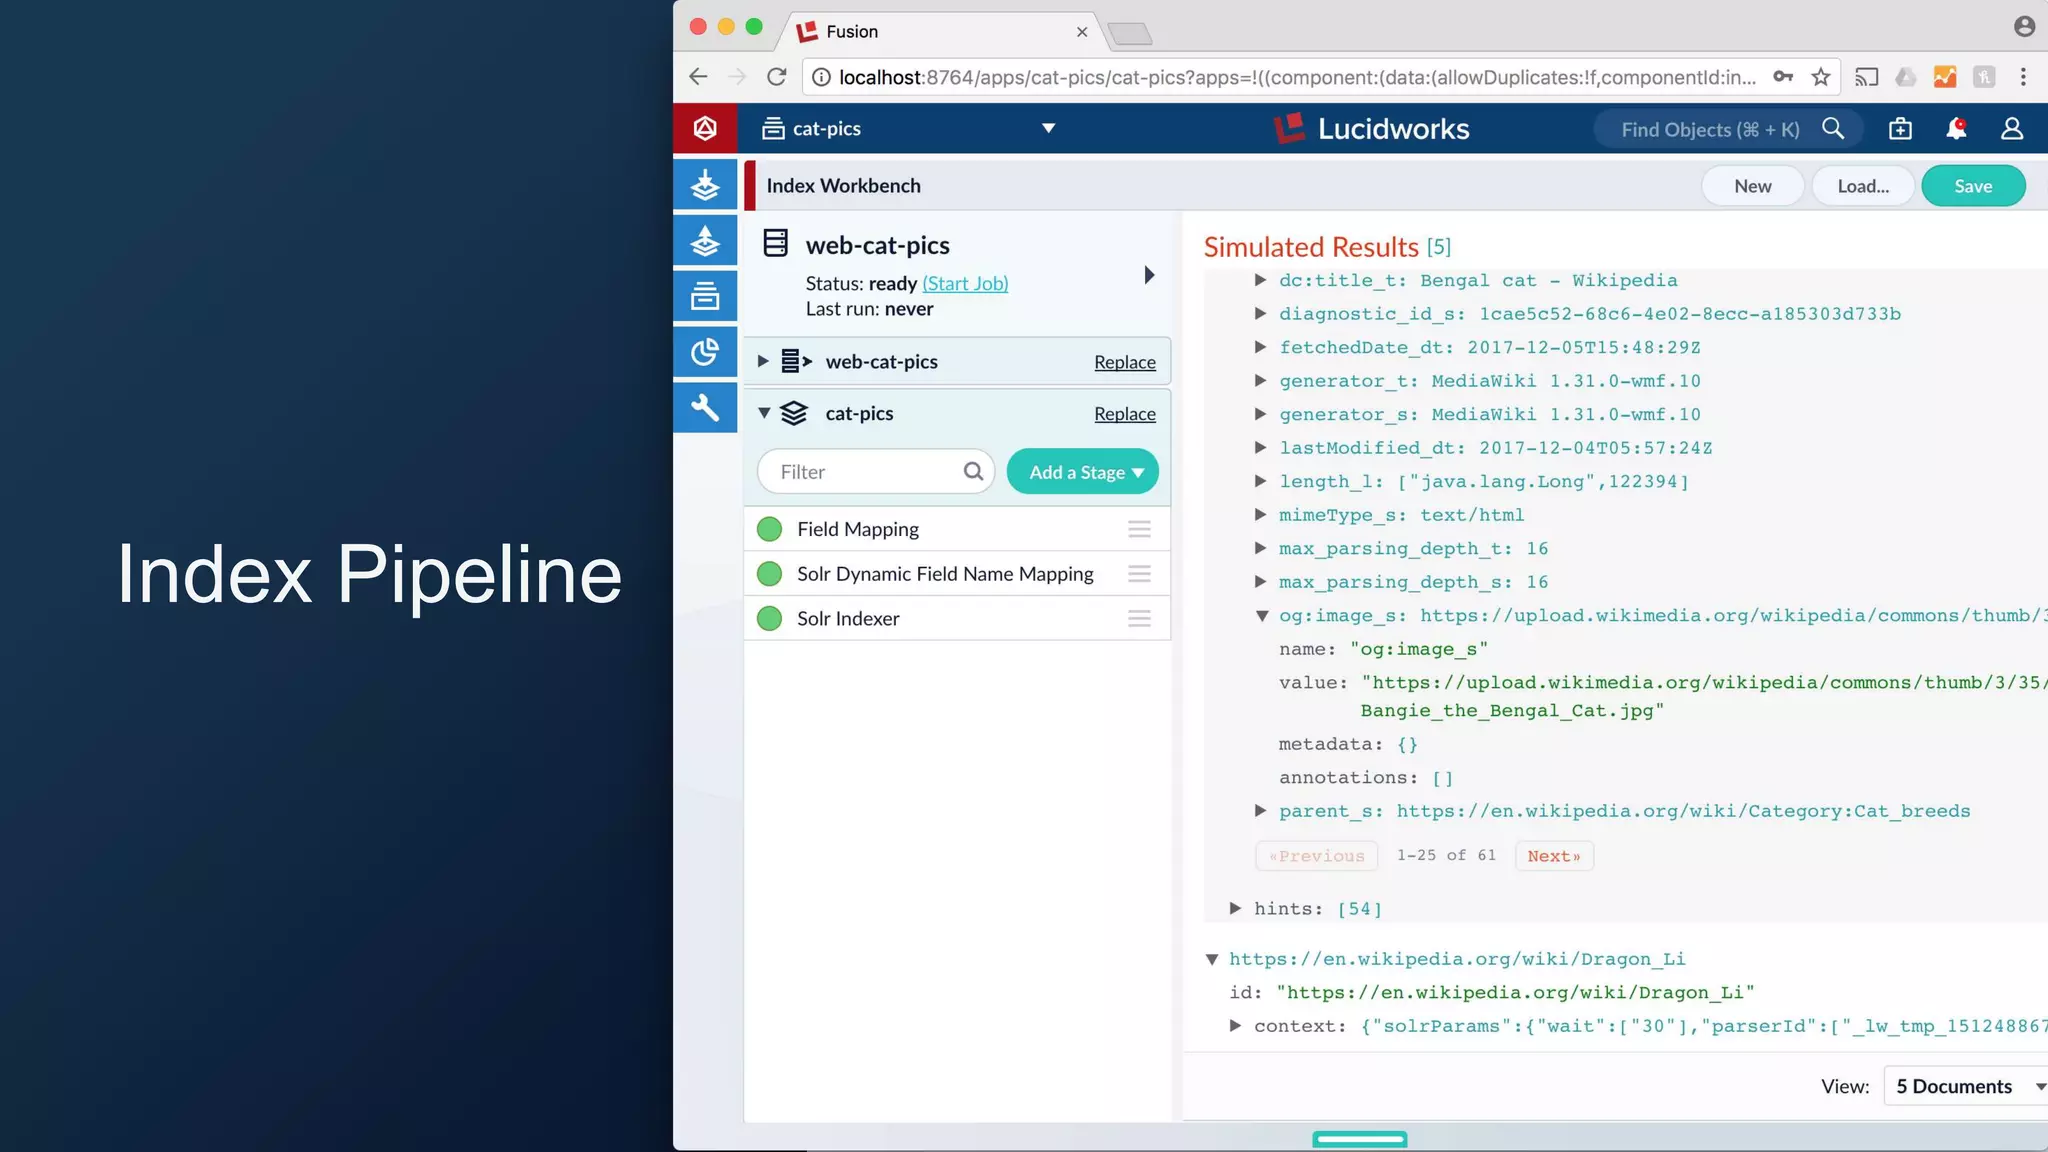Click the Start Job link
Viewport: 2048px width, 1152px height.
(965, 283)
